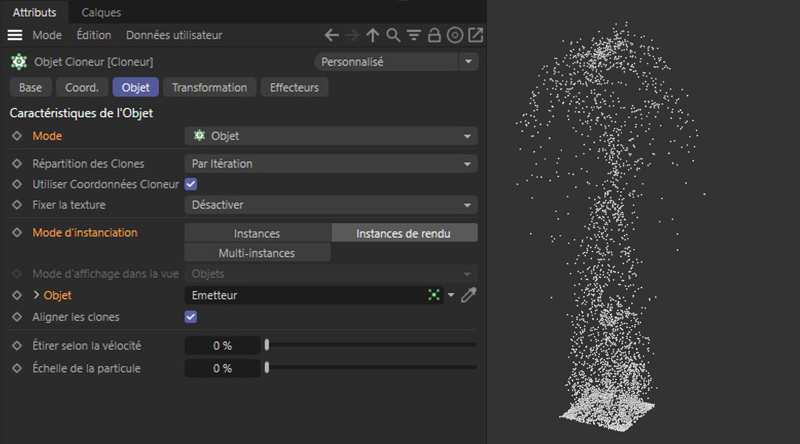Expand the Objet link parameter arrow

pos(37,296)
